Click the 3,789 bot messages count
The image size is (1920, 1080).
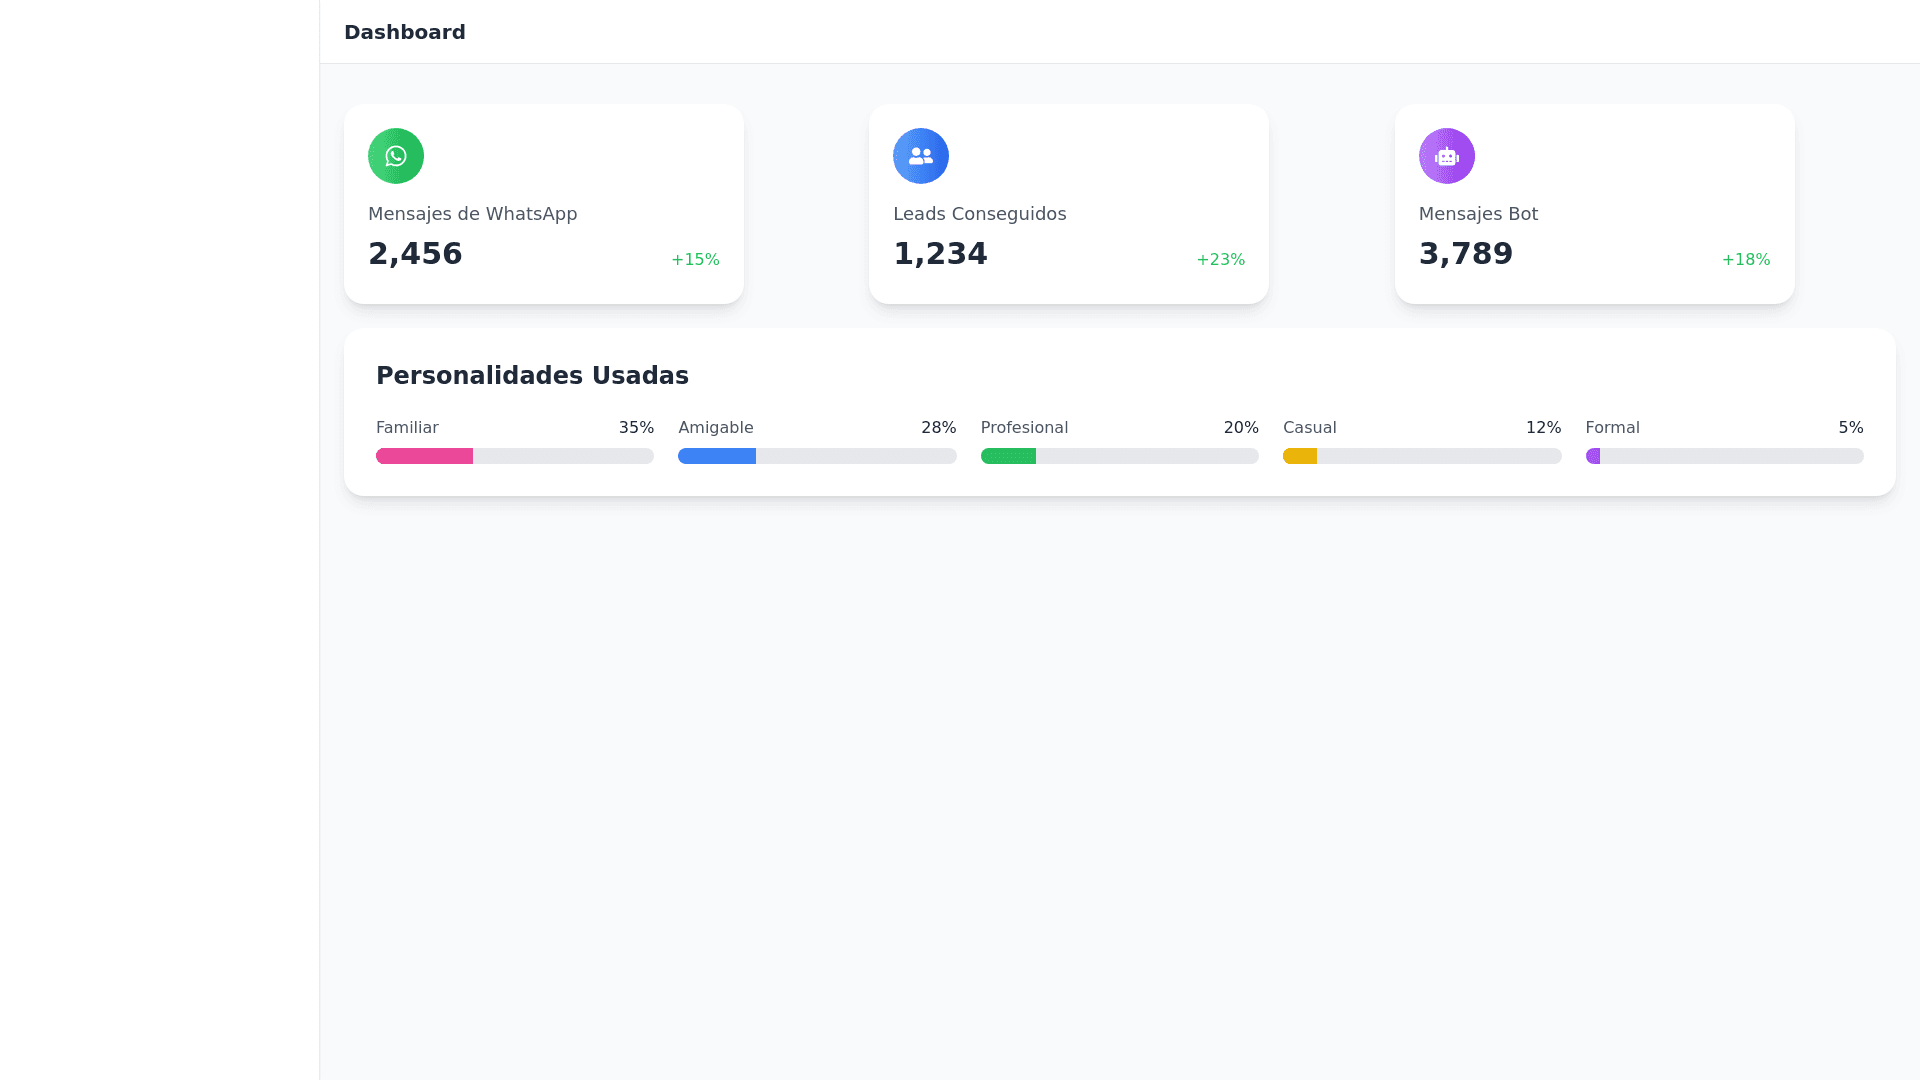click(1465, 254)
